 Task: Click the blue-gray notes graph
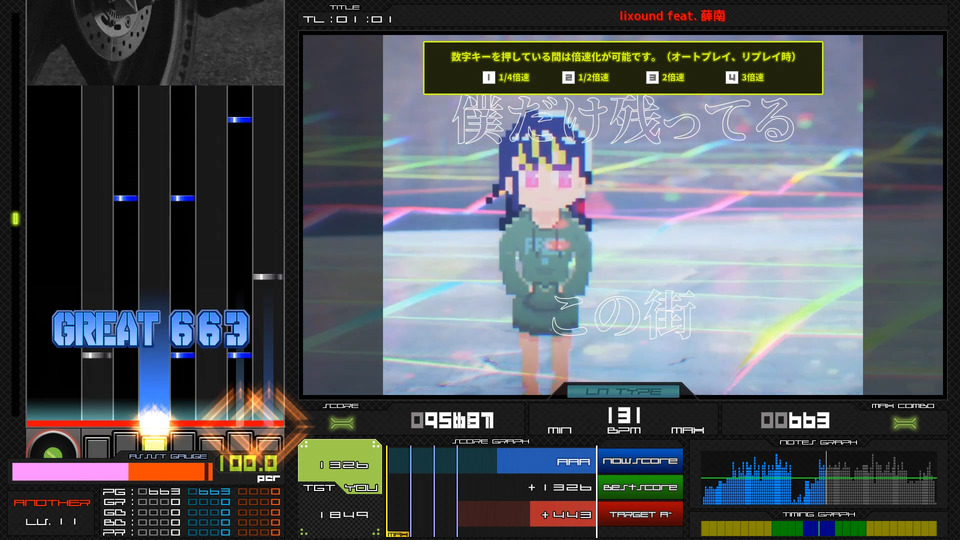coord(818,479)
